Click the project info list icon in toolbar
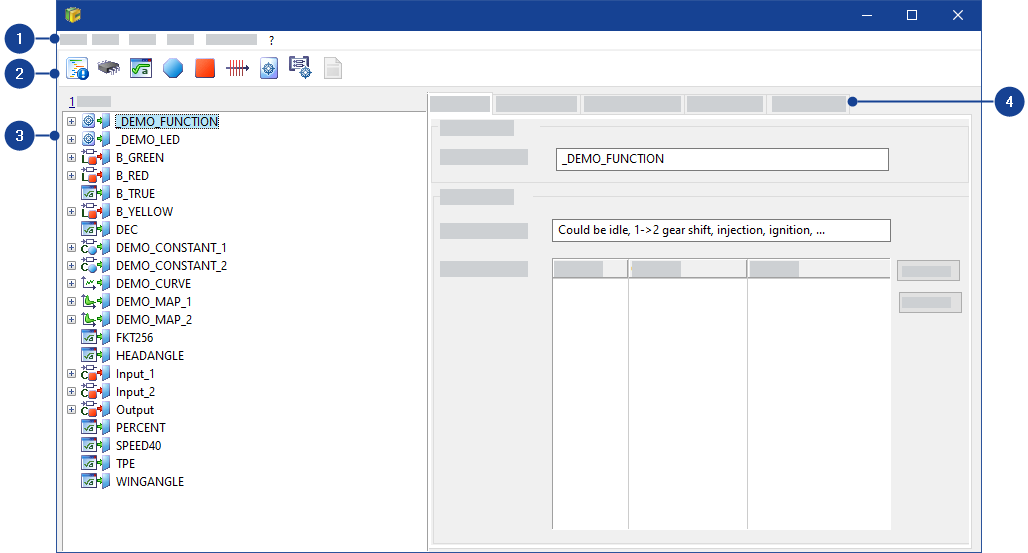1028x553 pixels. pyautogui.click(x=77, y=68)
